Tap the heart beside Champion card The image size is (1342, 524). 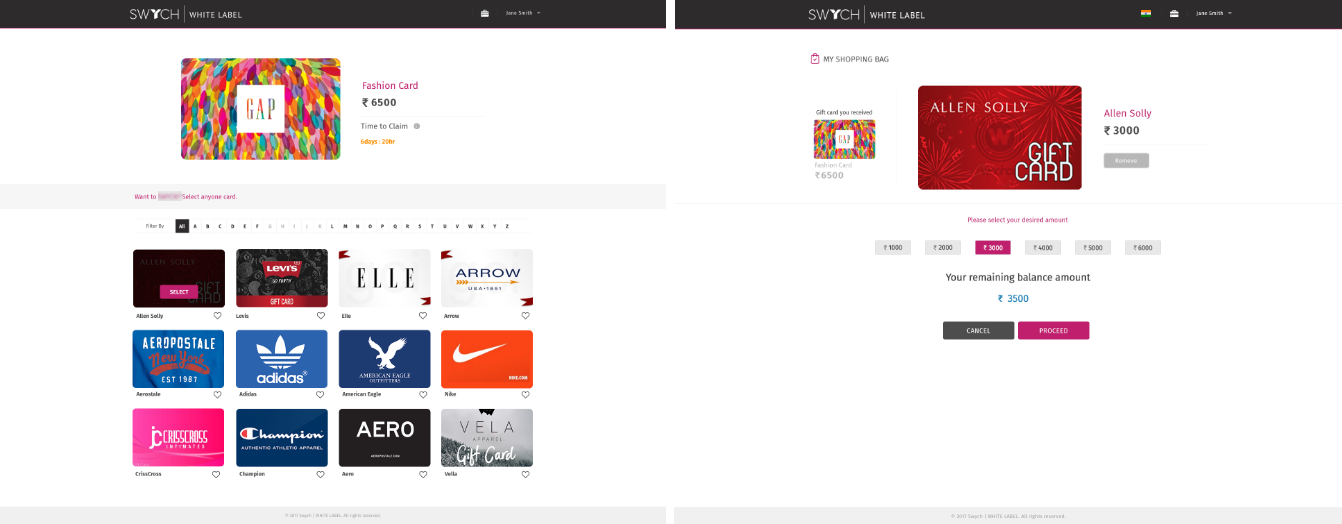[321, 475]
